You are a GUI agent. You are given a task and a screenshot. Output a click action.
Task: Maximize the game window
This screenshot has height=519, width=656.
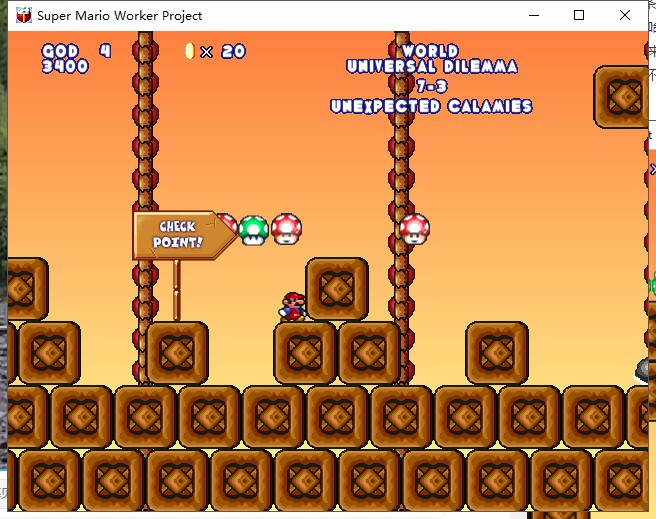579,15
